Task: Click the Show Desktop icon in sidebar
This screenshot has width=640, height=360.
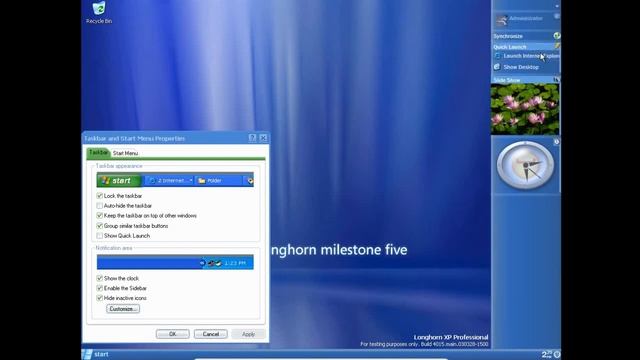Action: tap(497, 67)
